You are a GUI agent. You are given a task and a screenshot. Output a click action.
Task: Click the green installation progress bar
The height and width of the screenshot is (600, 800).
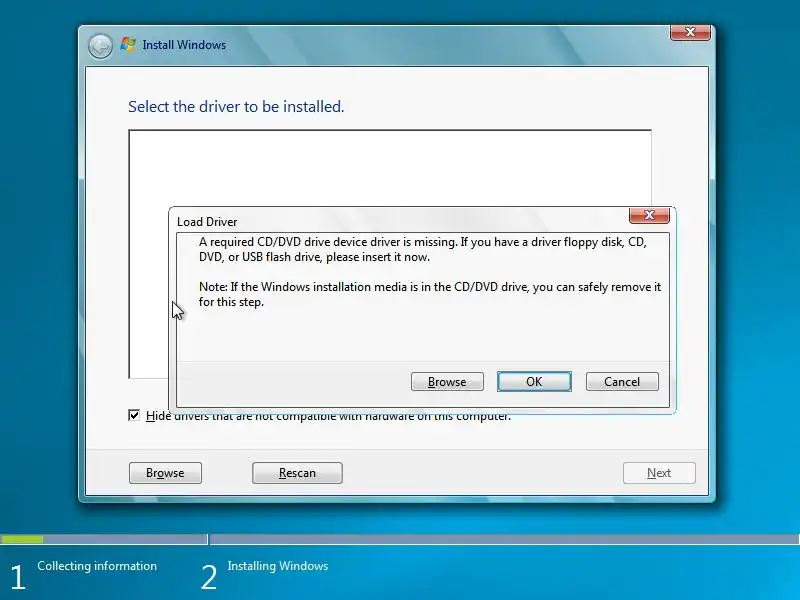[22, 539]
